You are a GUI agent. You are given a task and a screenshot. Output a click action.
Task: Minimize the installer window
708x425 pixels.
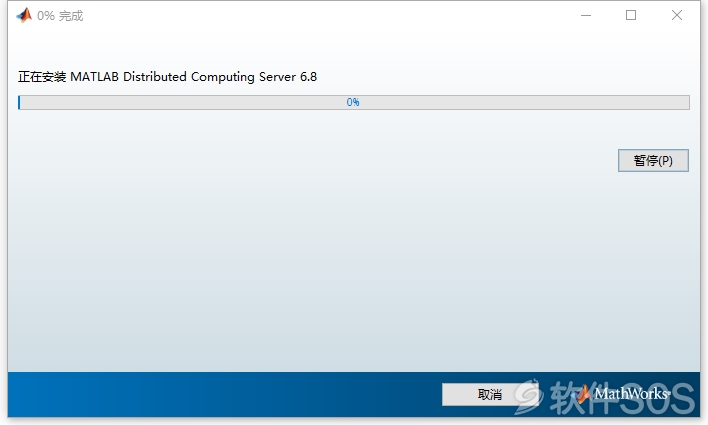(x=586, y=15)
